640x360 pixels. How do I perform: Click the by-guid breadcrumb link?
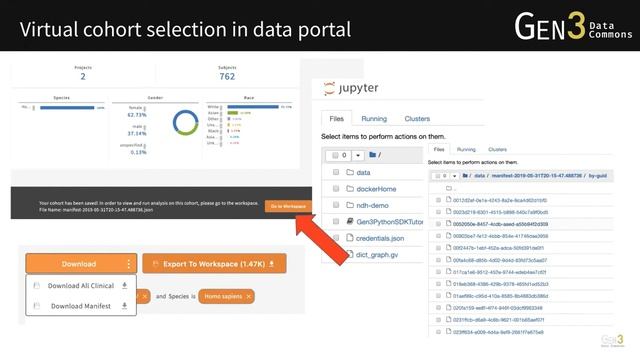click(x=598, y=176)
